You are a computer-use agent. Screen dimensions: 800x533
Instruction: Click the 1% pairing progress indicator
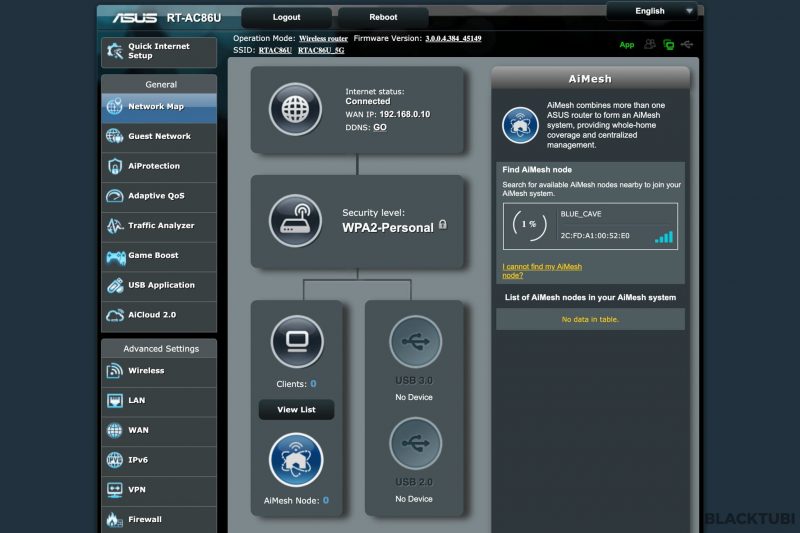coord(529,224)
